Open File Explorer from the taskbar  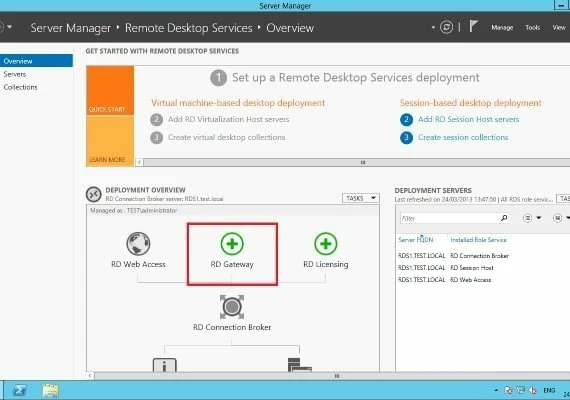click(51, 391)
